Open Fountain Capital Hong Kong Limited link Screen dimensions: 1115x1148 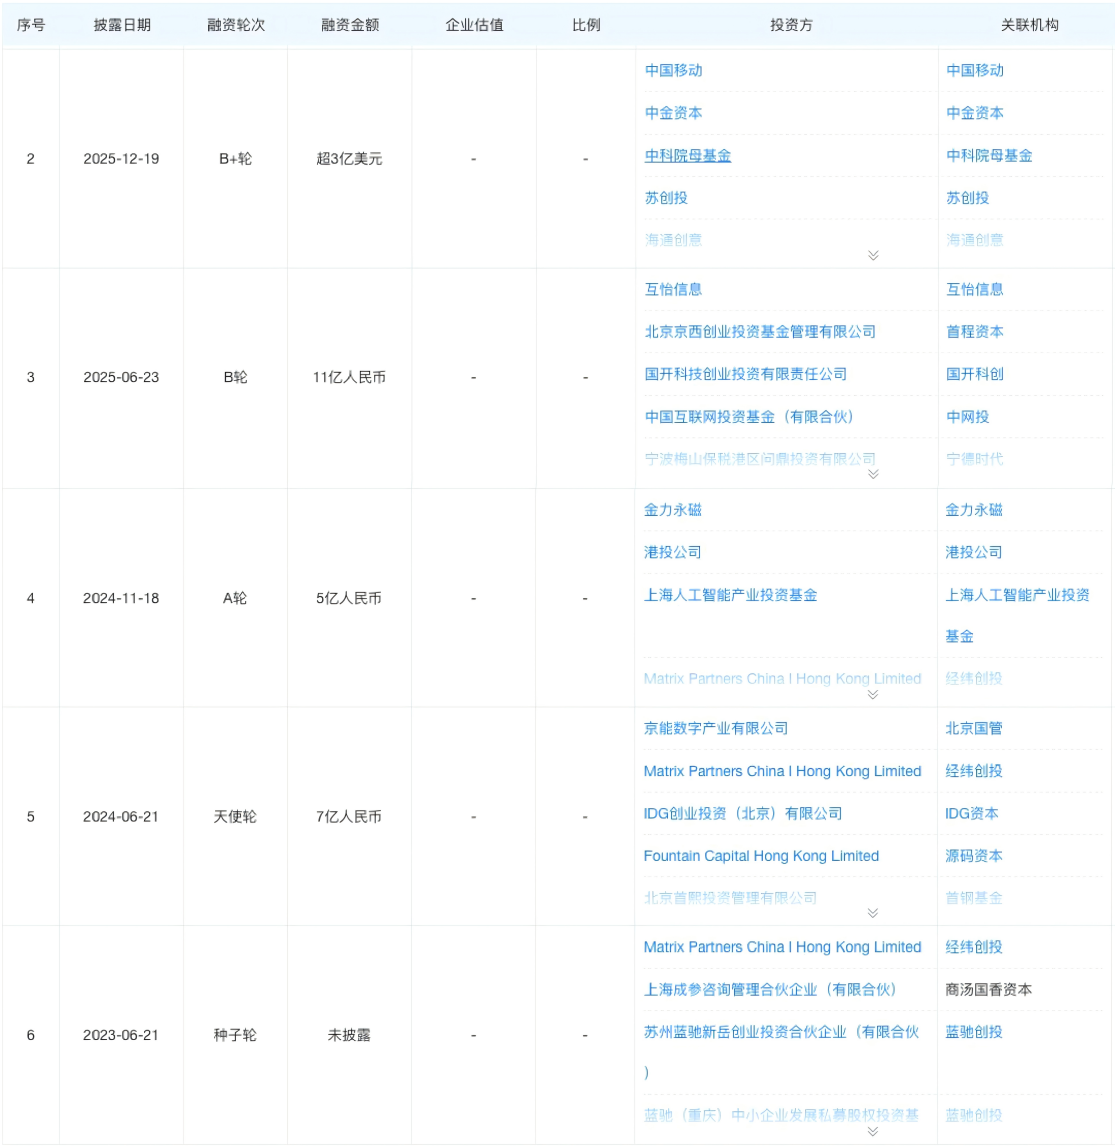(761, 856)
